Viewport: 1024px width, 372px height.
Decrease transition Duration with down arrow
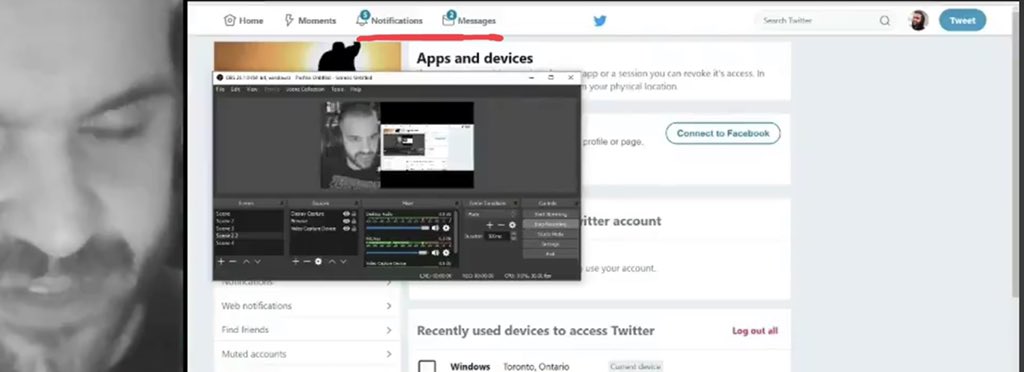pos(514,238)
